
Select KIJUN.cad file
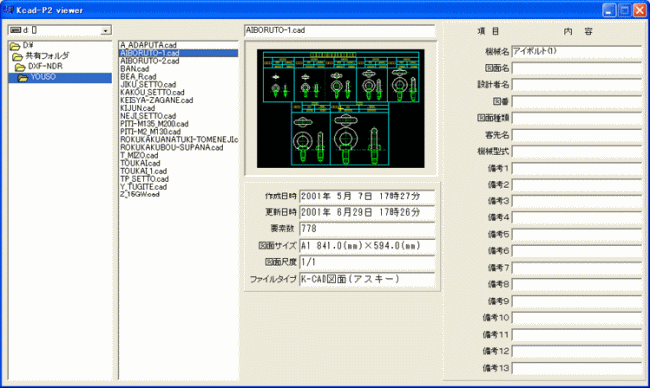pos(138,108)
